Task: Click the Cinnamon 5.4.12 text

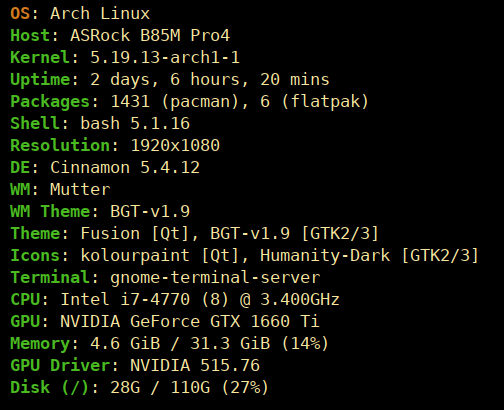Action: coord(125,167)
